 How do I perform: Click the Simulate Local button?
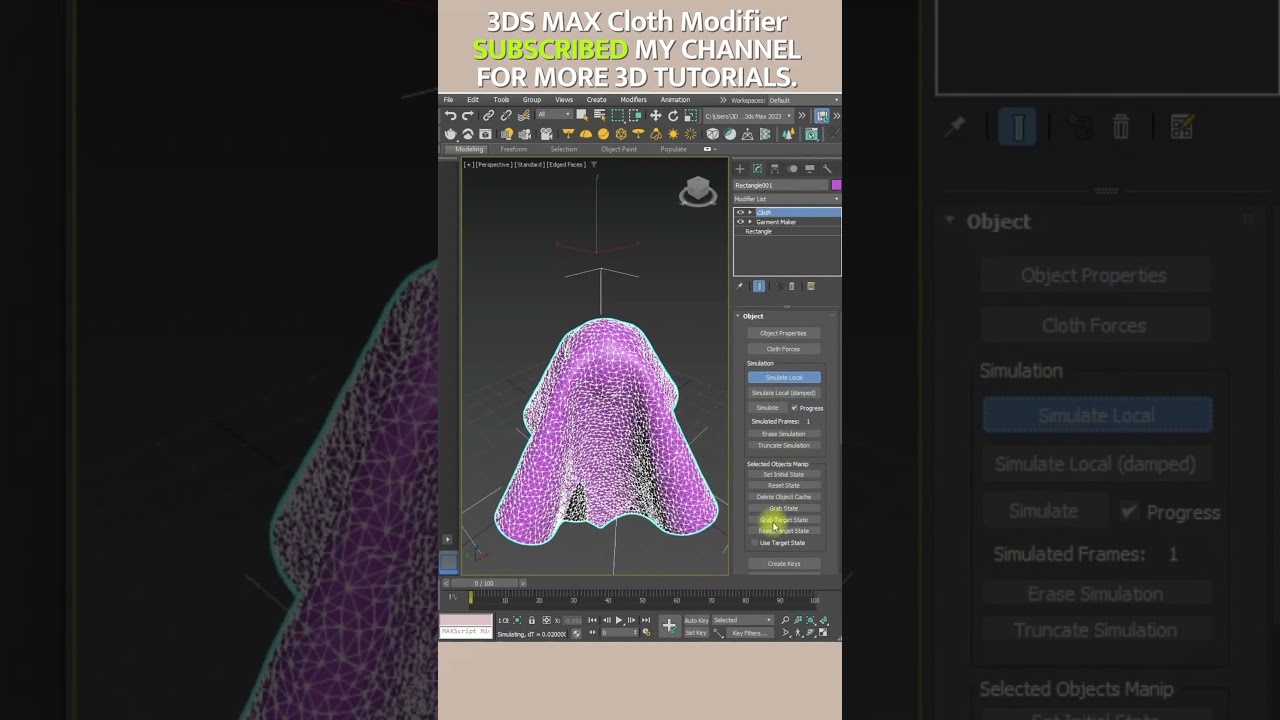pos(784,377)
